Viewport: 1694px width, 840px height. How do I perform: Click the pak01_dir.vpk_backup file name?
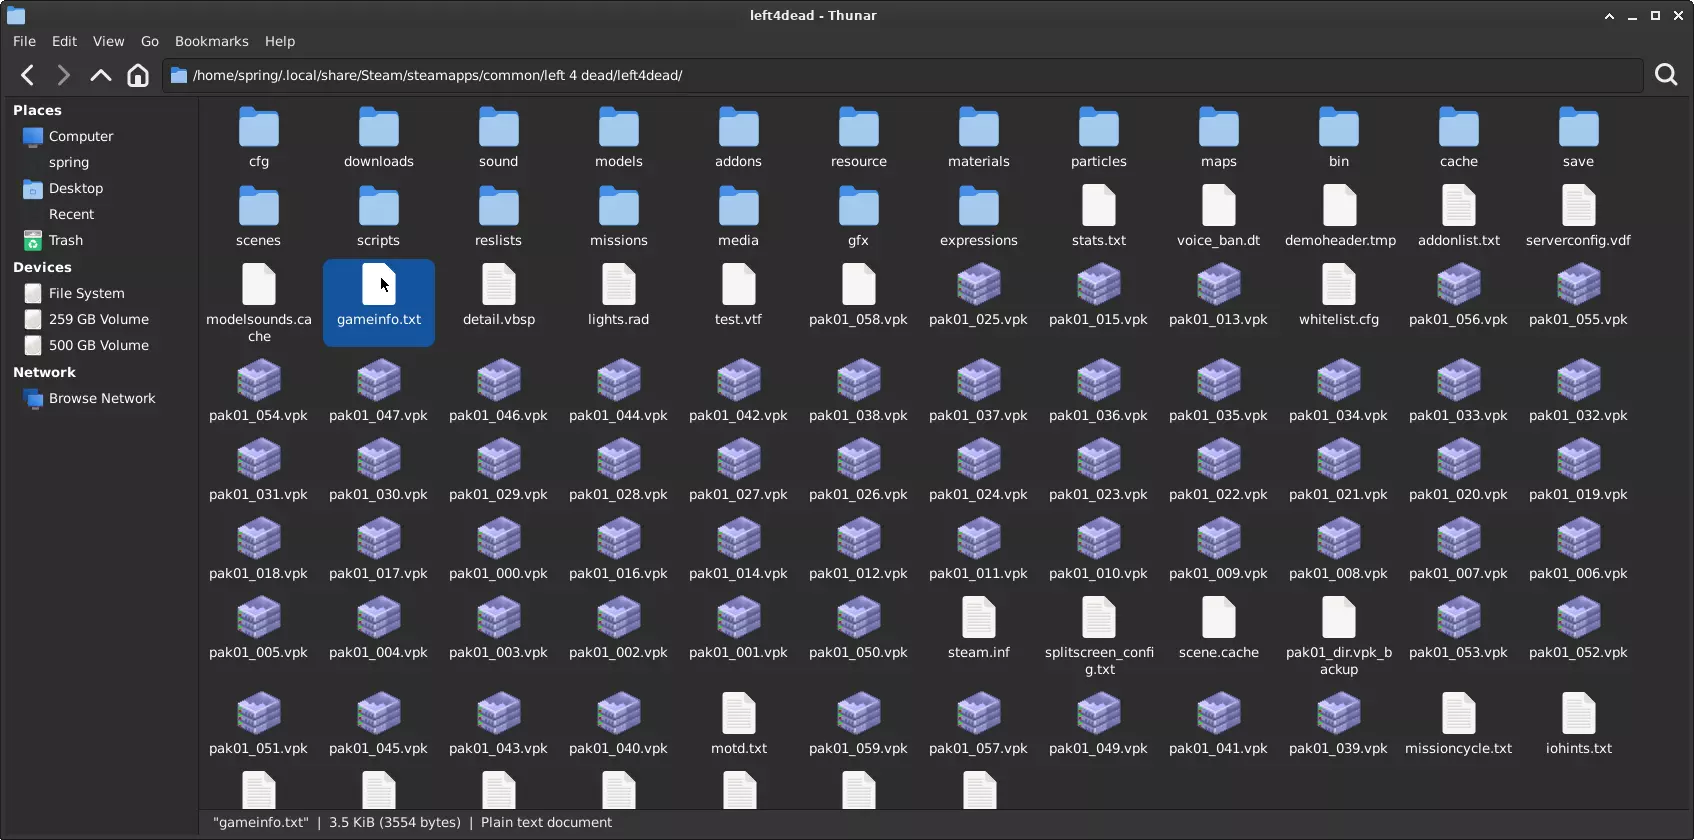click(x=1339, y=661)
